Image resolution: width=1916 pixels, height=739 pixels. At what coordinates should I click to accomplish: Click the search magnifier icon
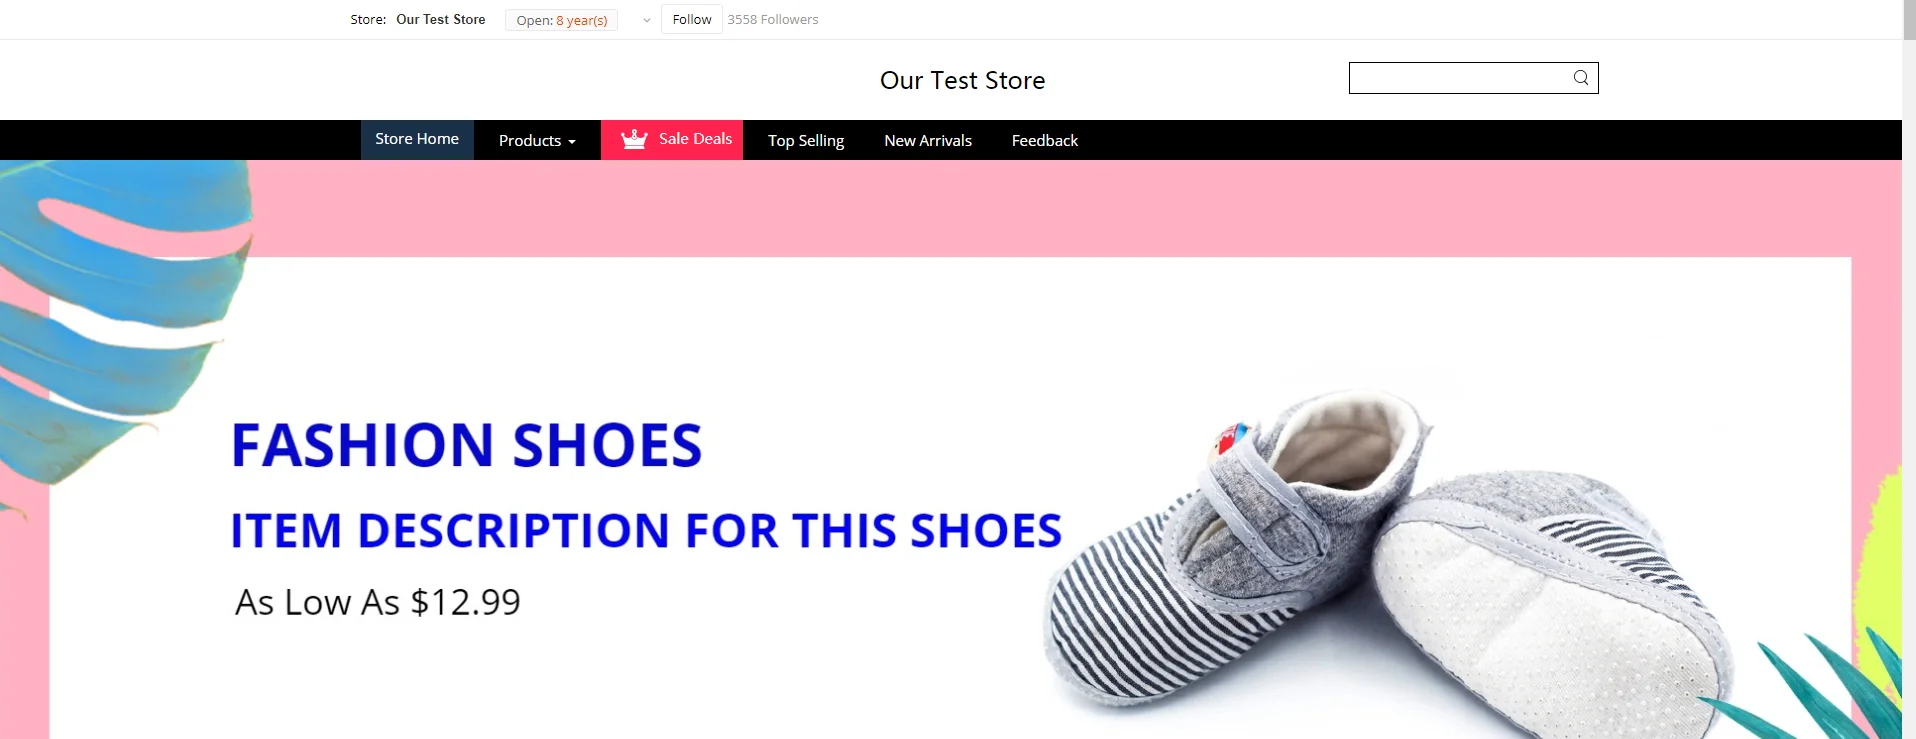[1580, 78]
